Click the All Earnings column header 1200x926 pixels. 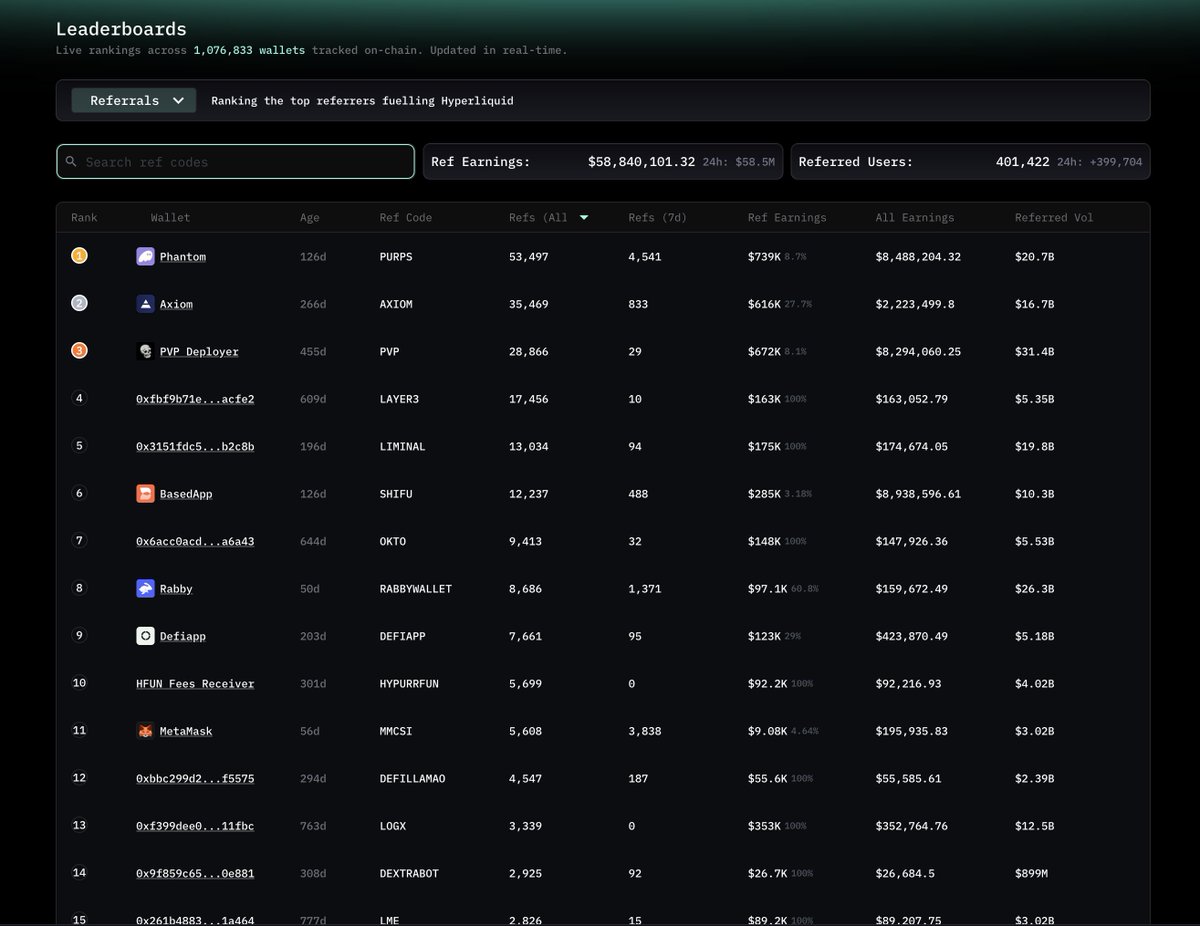915,217
